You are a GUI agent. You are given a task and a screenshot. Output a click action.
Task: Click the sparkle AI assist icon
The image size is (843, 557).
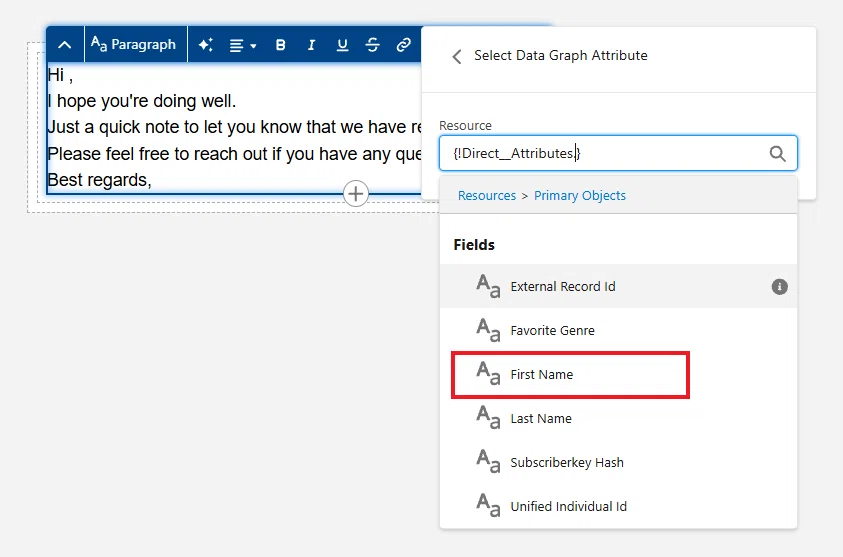pyautogui.click(x=205, y=45)
